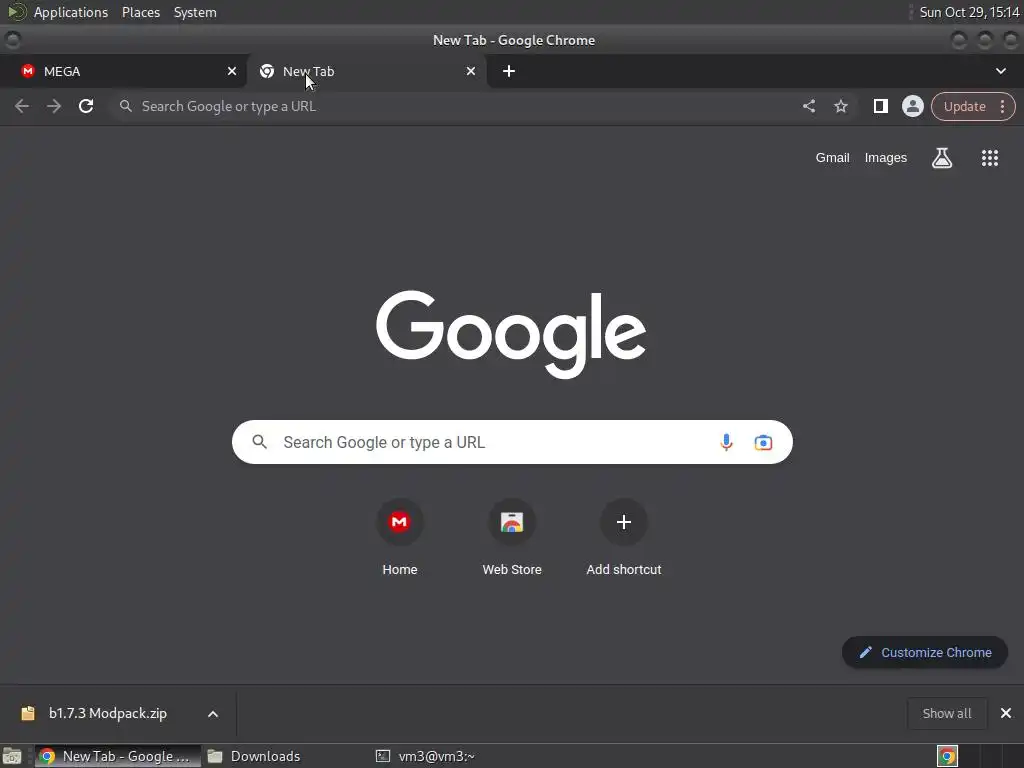Click the Google search box

(512, 442)
